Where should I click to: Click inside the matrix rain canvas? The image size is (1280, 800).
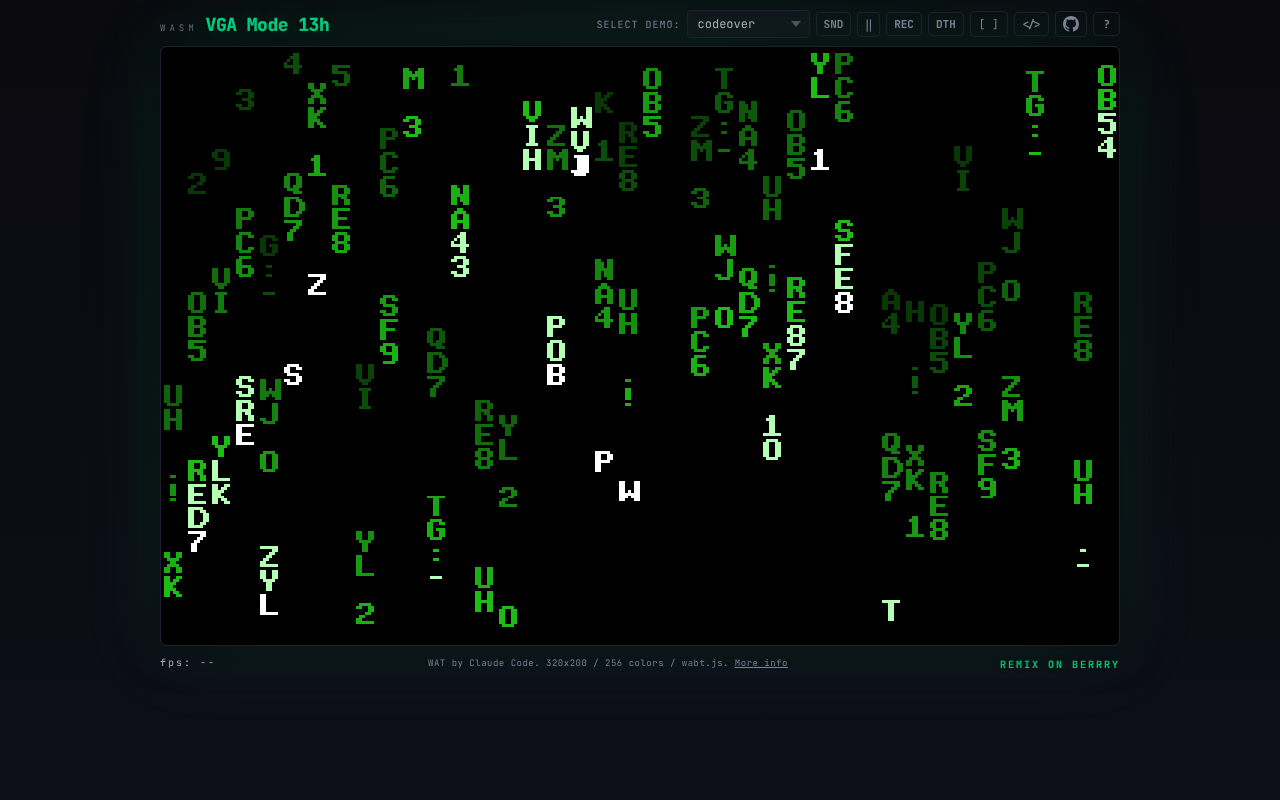coord(640,347)
